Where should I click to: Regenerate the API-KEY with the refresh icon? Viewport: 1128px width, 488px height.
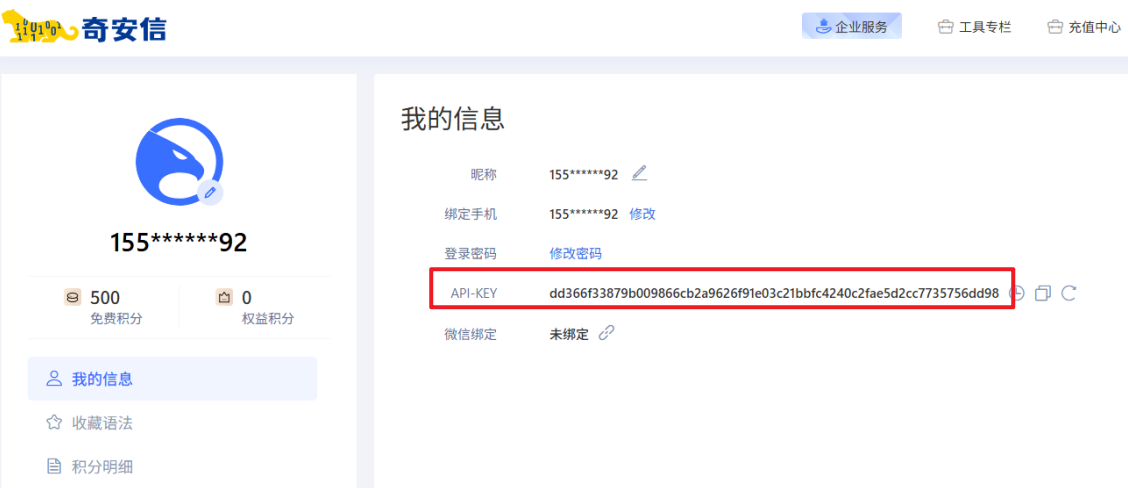(x=1069, y=293)
